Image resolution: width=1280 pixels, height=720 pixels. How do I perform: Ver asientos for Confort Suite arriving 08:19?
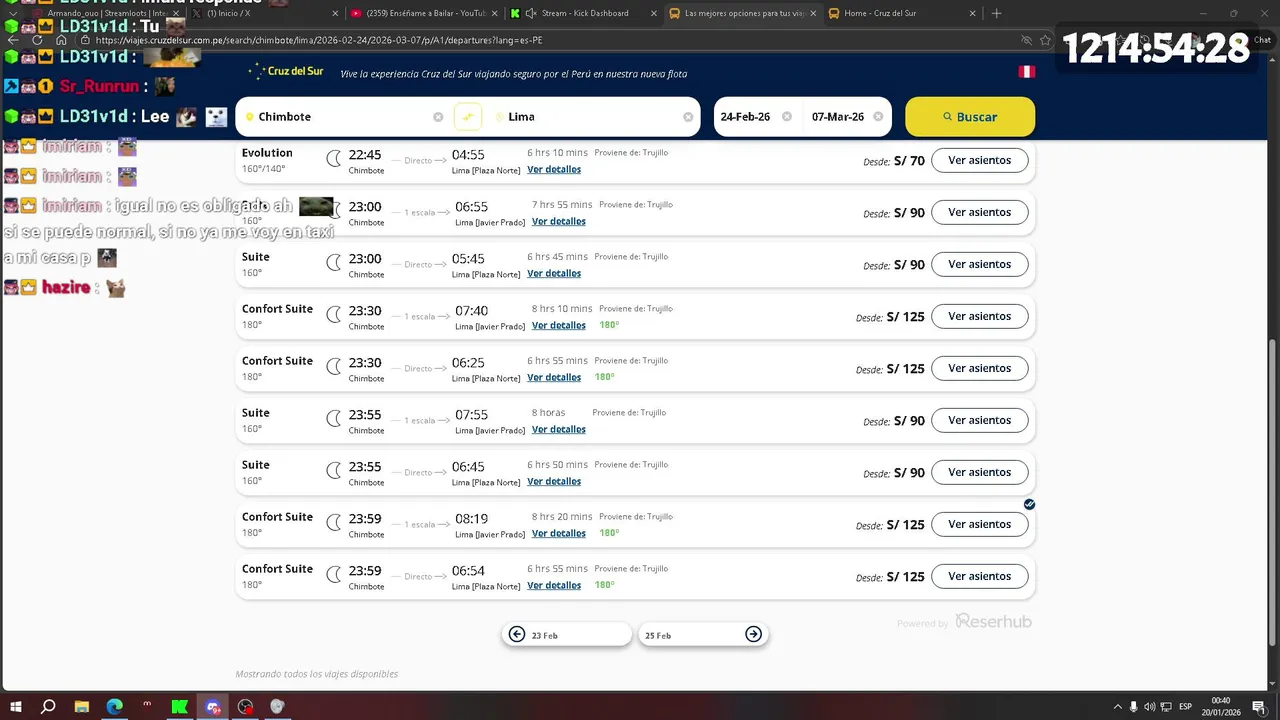point(979,524)
